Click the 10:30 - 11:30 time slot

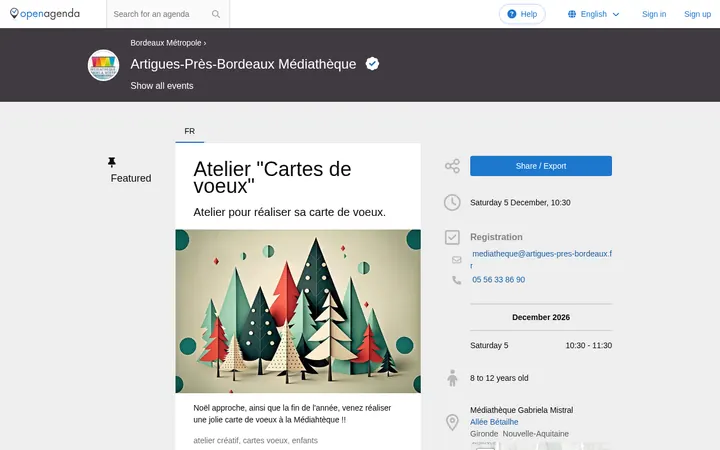[x=589, y=345]
